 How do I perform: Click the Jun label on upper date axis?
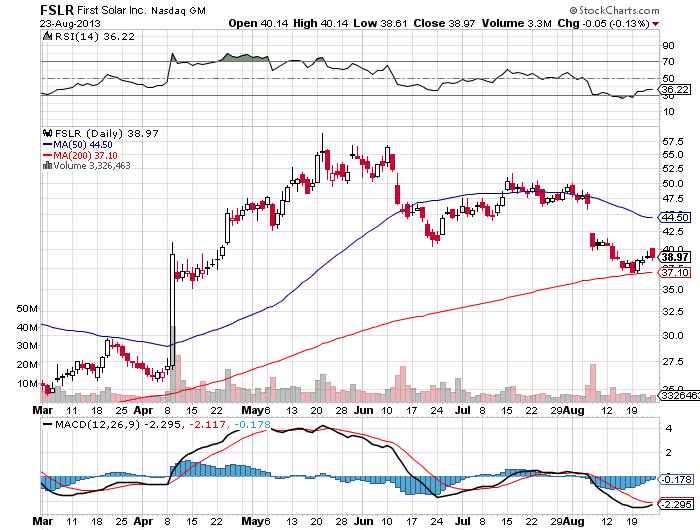pos(363,410)
